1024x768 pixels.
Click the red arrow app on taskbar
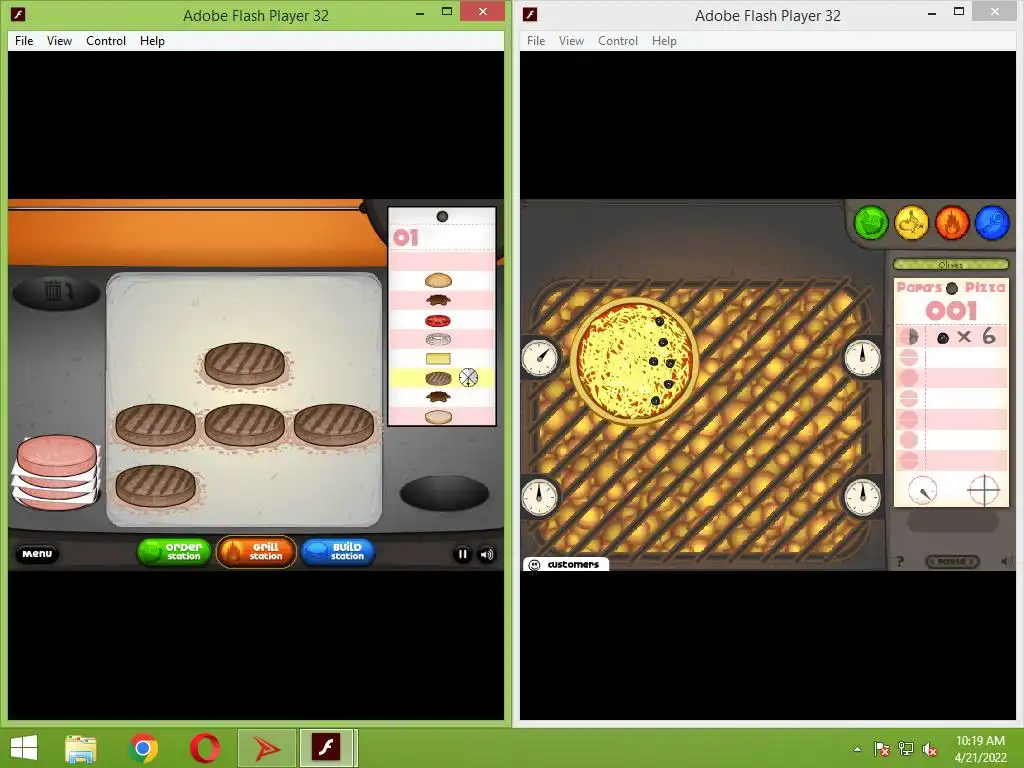[x=266, y=748]
